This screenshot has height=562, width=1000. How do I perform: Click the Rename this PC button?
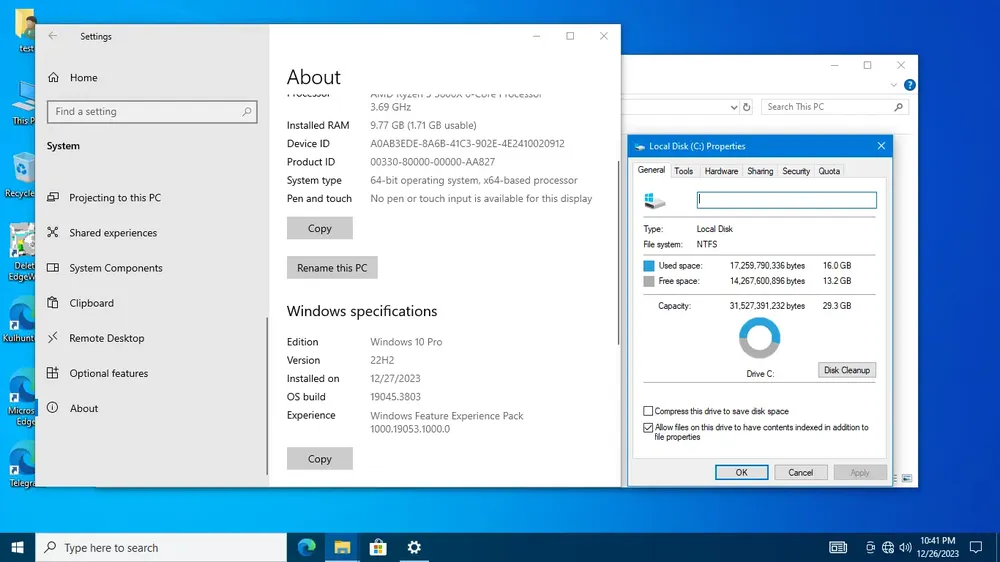point(332,268)
